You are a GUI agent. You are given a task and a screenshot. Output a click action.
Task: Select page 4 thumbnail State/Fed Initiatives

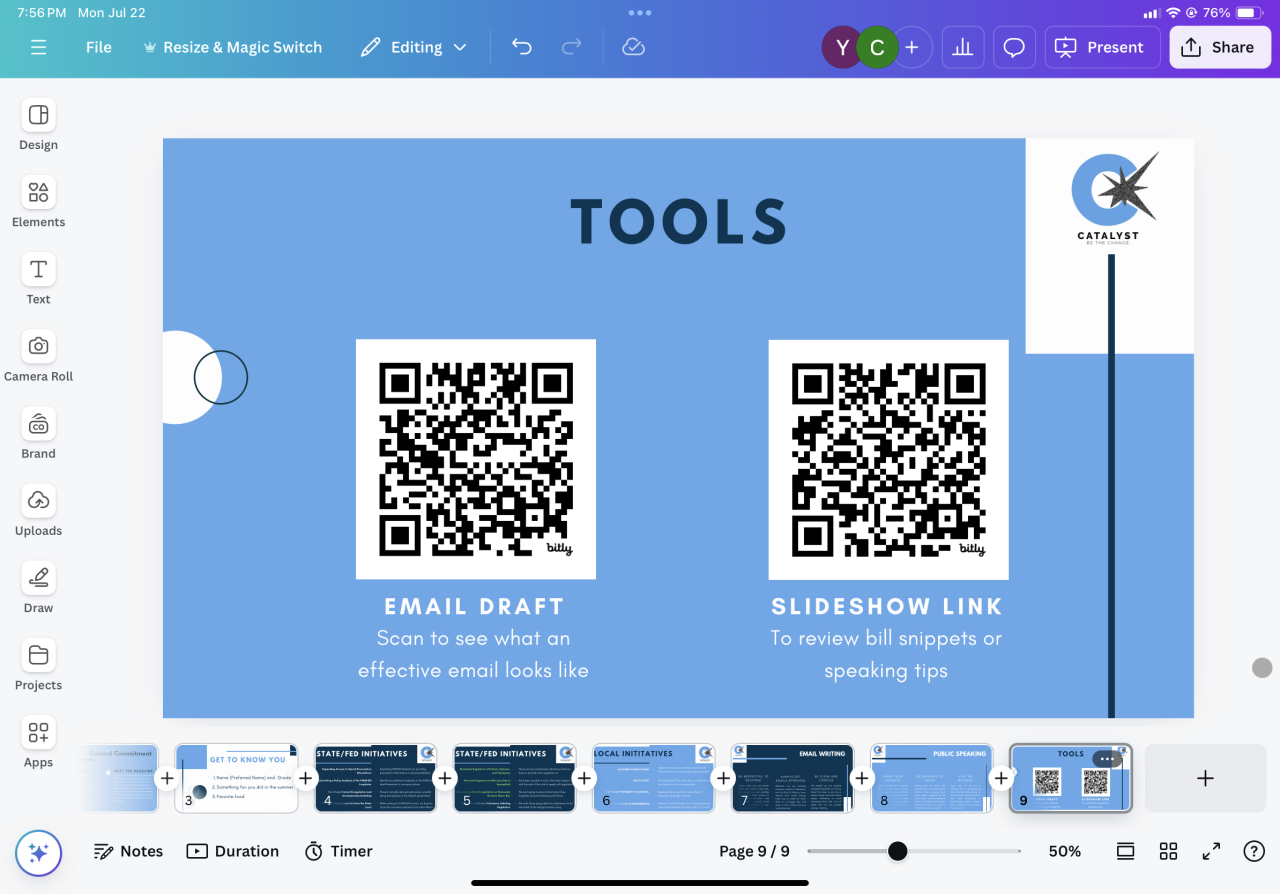click(x=376, y=778)
